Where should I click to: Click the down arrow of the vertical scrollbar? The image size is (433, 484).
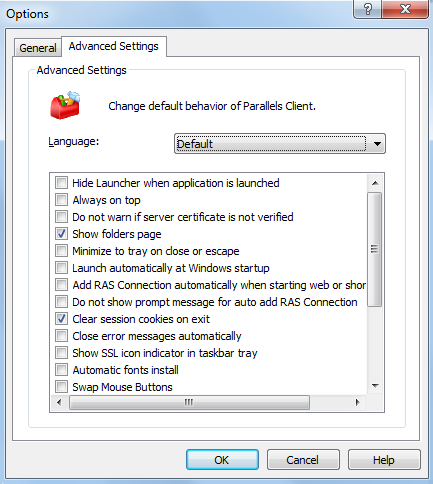coord(375,386)
